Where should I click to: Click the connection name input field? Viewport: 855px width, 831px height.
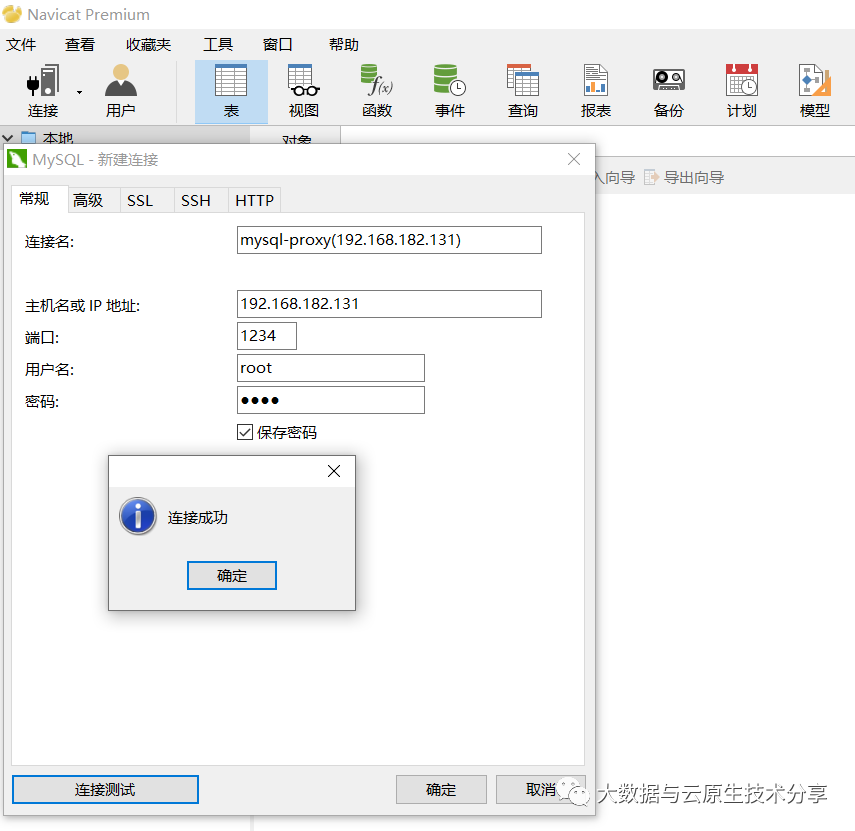point(389,240)
